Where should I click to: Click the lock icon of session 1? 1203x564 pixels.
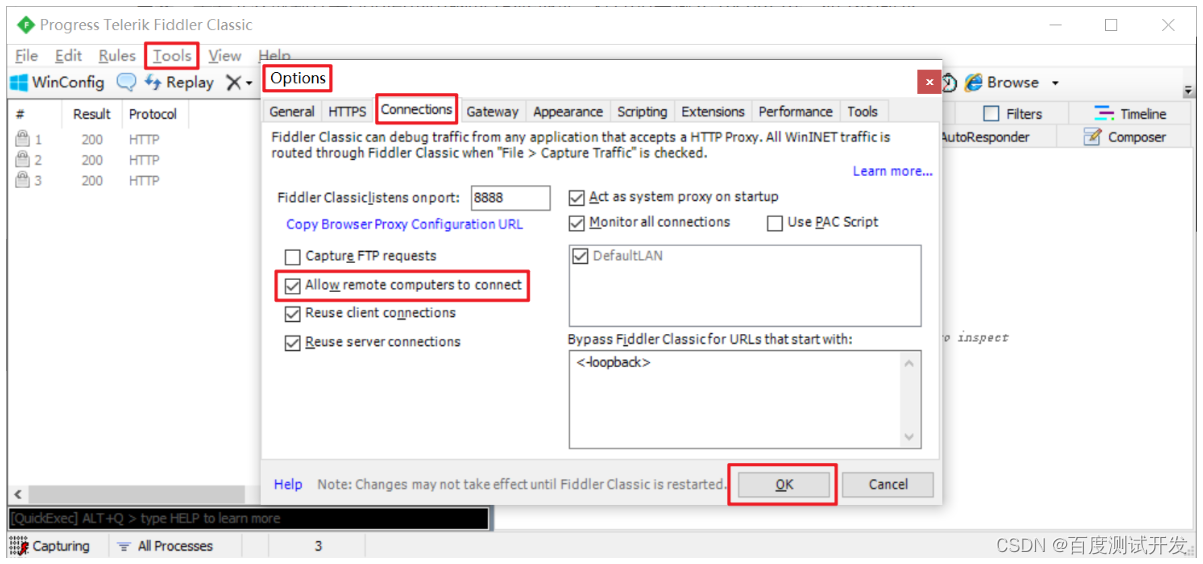(22, 140)
